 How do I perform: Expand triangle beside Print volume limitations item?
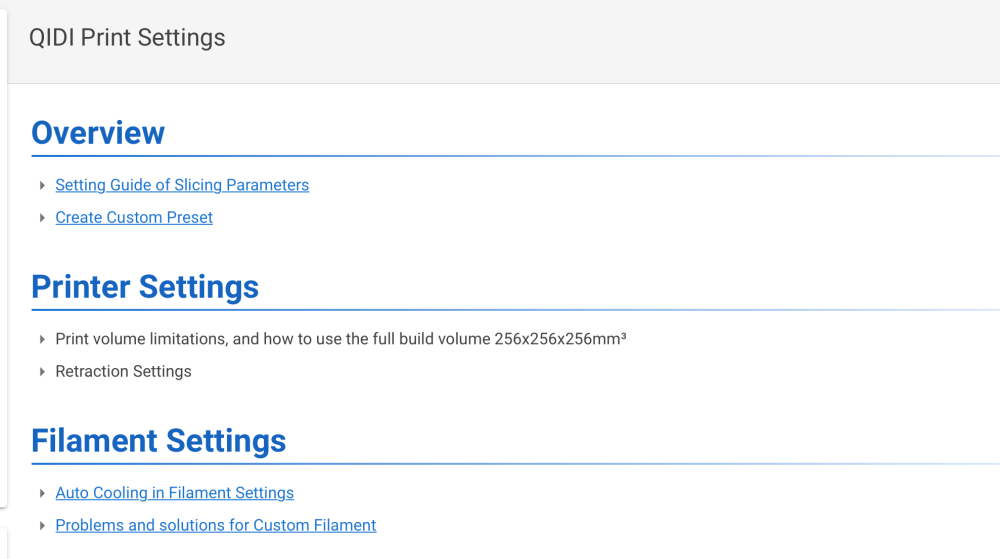pyautogui.click(x=42, y=339)
